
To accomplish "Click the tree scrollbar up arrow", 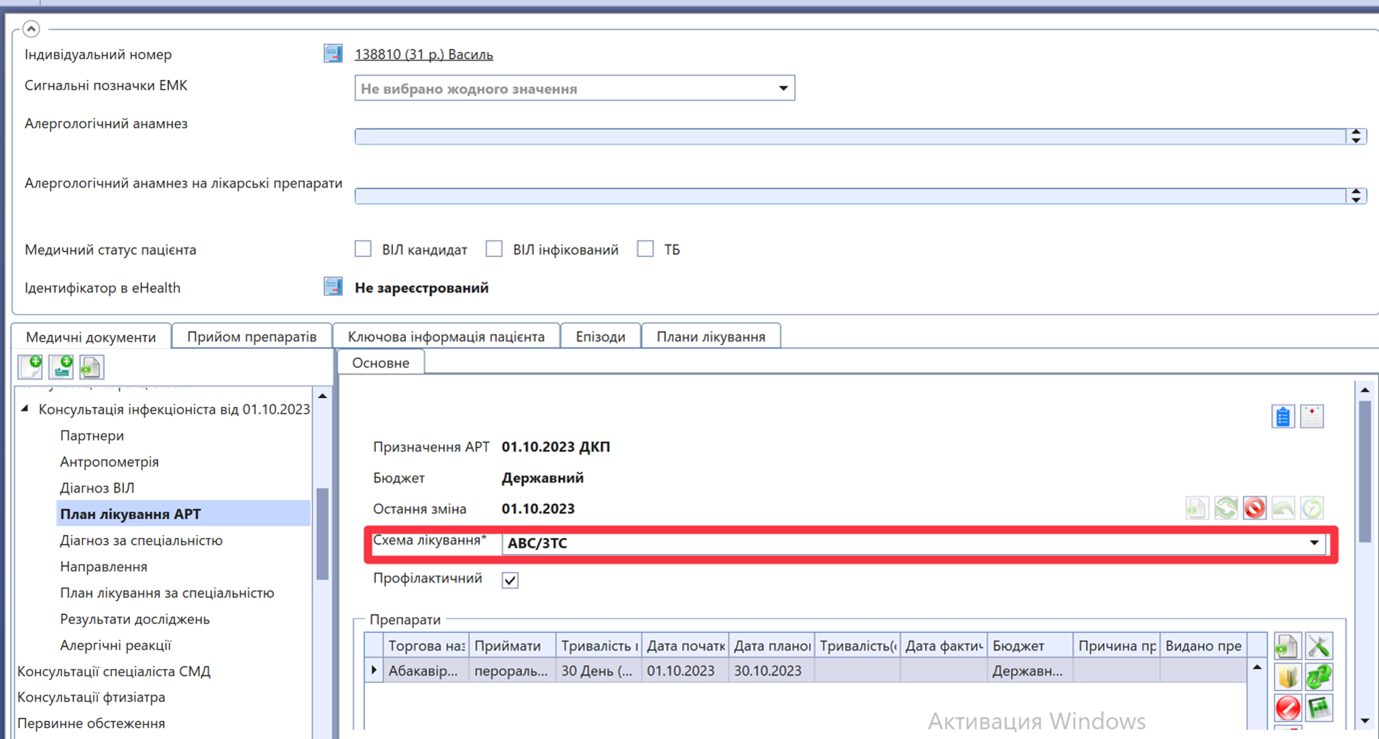I will pos(322,397).
